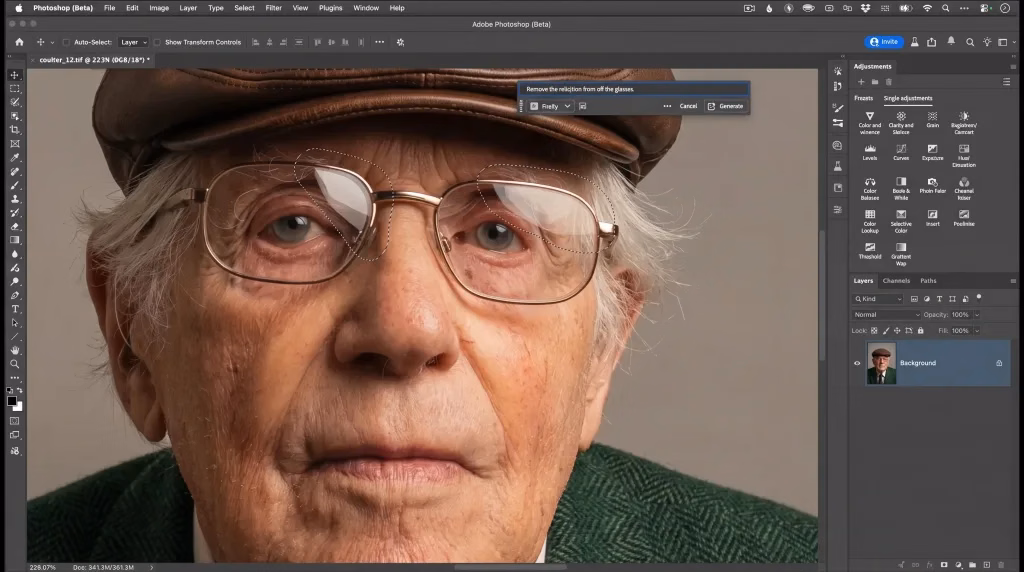This screenshot has height=572, width=1024.
Task: Switch to the Paths tab
Action: coord(928,281)
